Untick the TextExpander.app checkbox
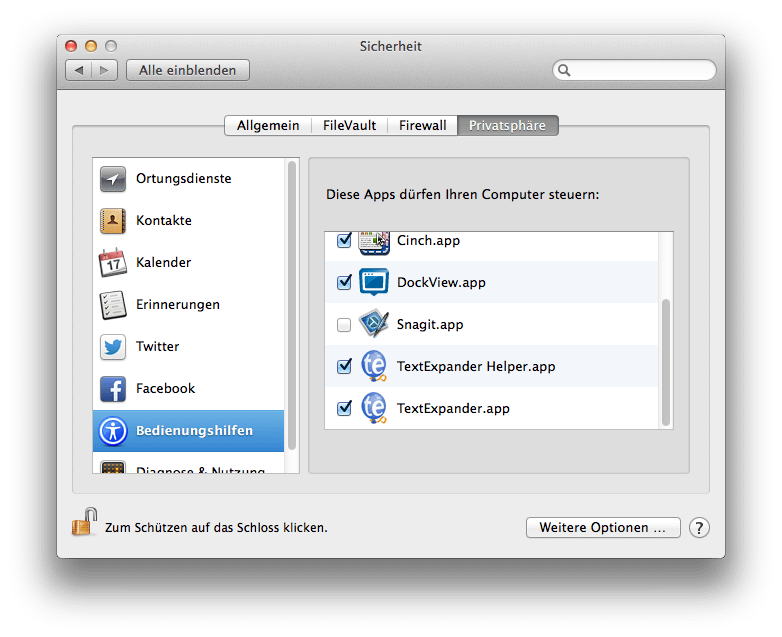Viewport: 782px width, 637px height. pos(344,409)
